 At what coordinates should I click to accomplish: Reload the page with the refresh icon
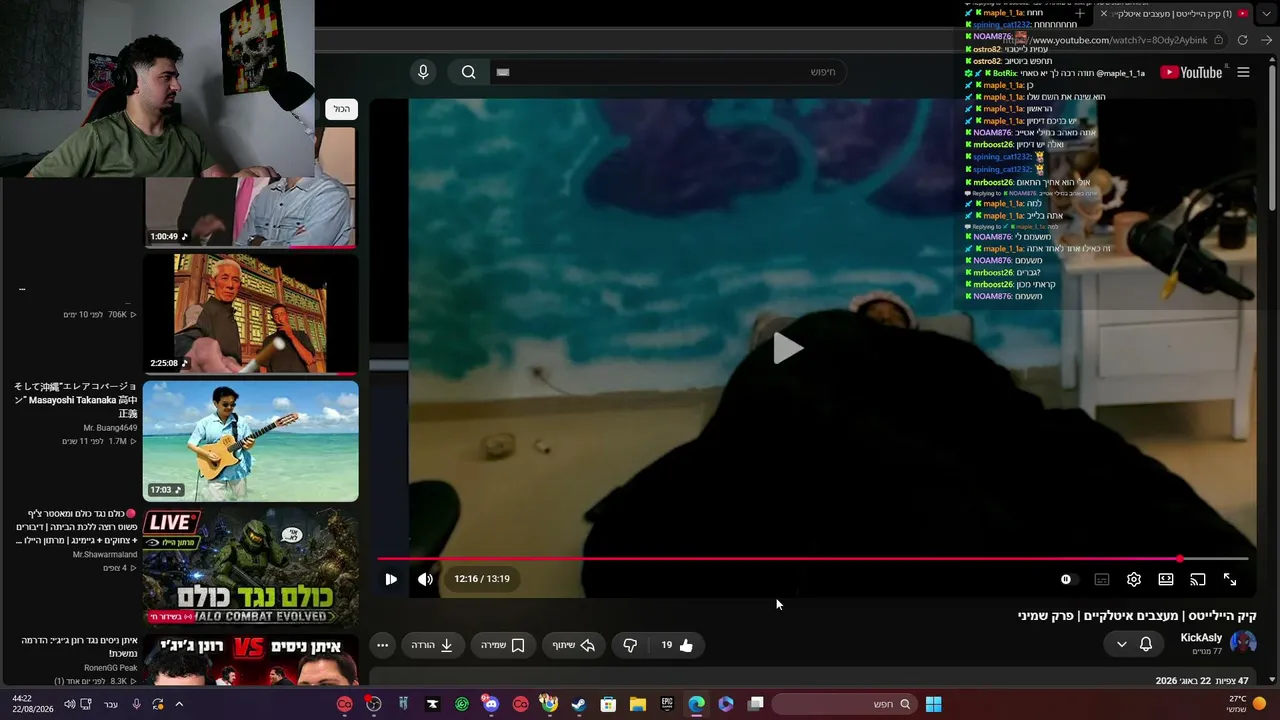tap(1242, 40)
